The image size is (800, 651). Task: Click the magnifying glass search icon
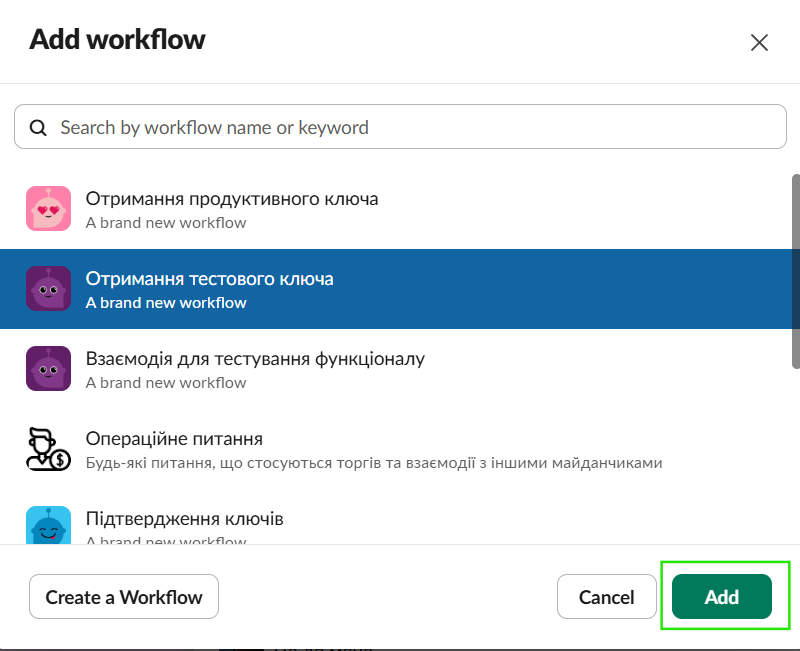pos(39,128)
